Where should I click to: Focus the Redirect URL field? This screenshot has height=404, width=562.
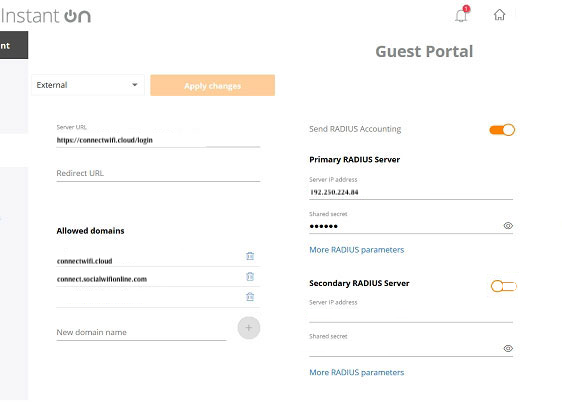tap(158, 174)
